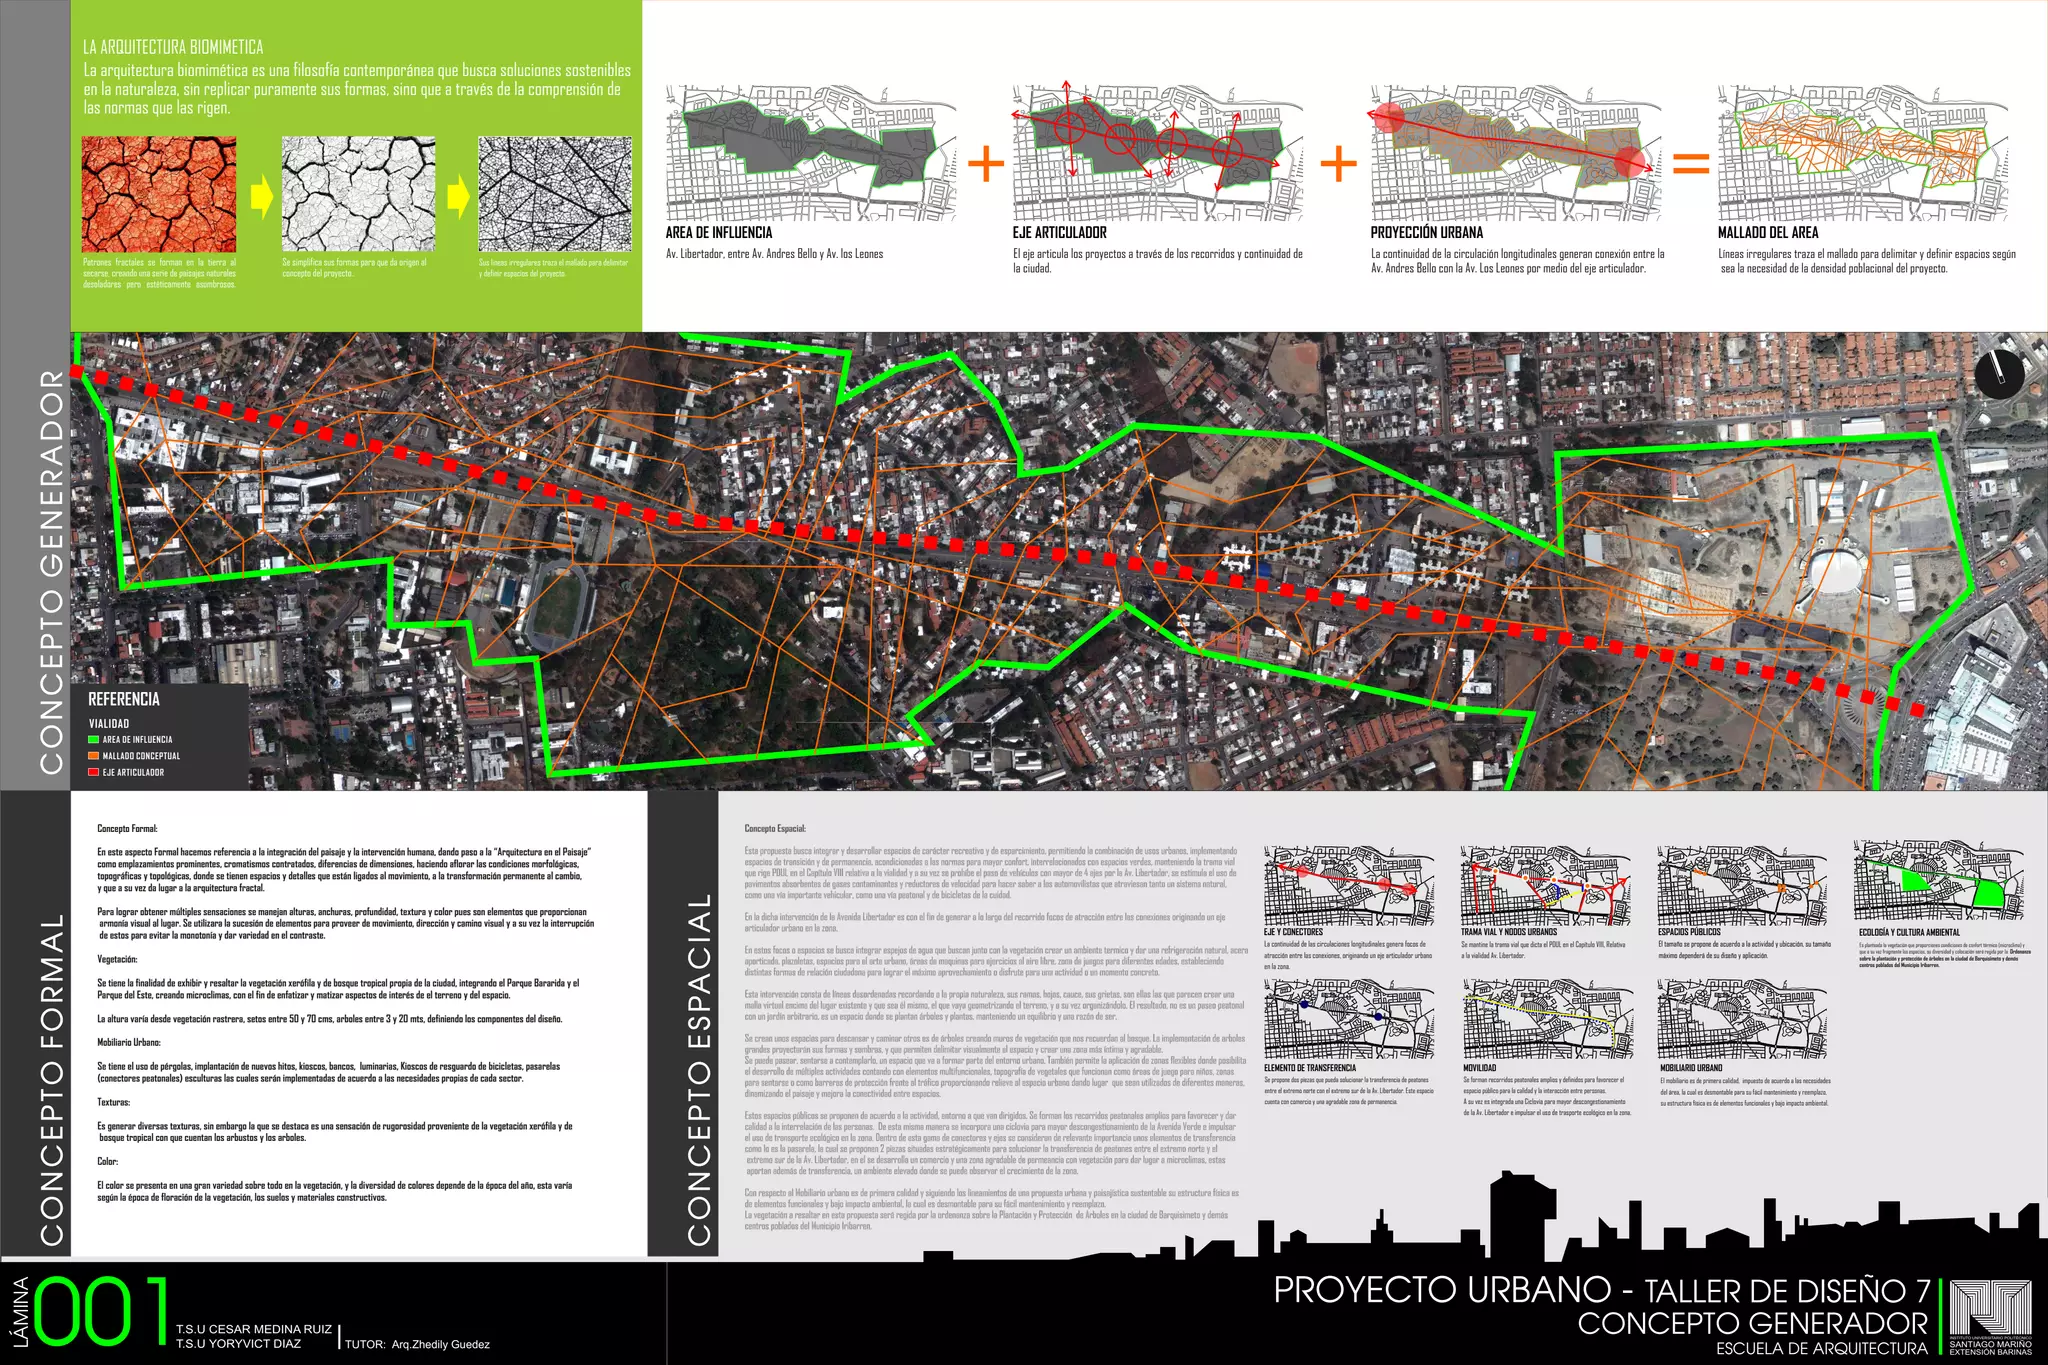This screenshot has height=1365, width=2048.
Task: Open the Ecología y Cultura Ambiental diagram
Action: pos(1939,881)
